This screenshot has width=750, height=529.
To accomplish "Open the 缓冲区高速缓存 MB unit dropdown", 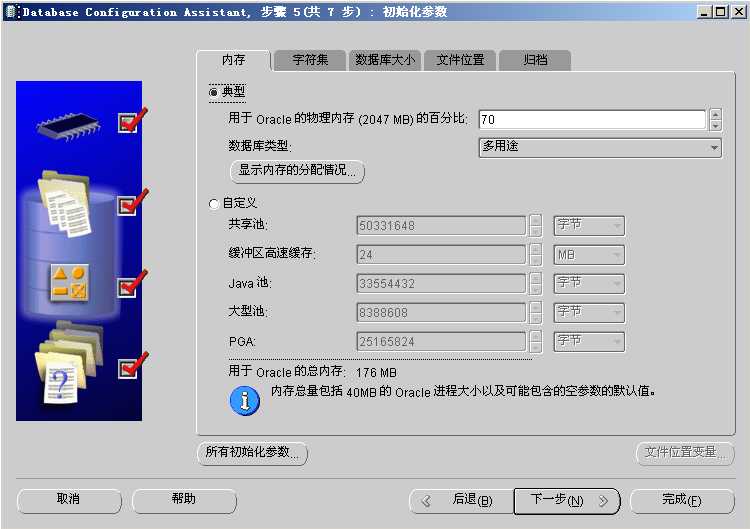I will pyautogui.click(x=589, y=255).
